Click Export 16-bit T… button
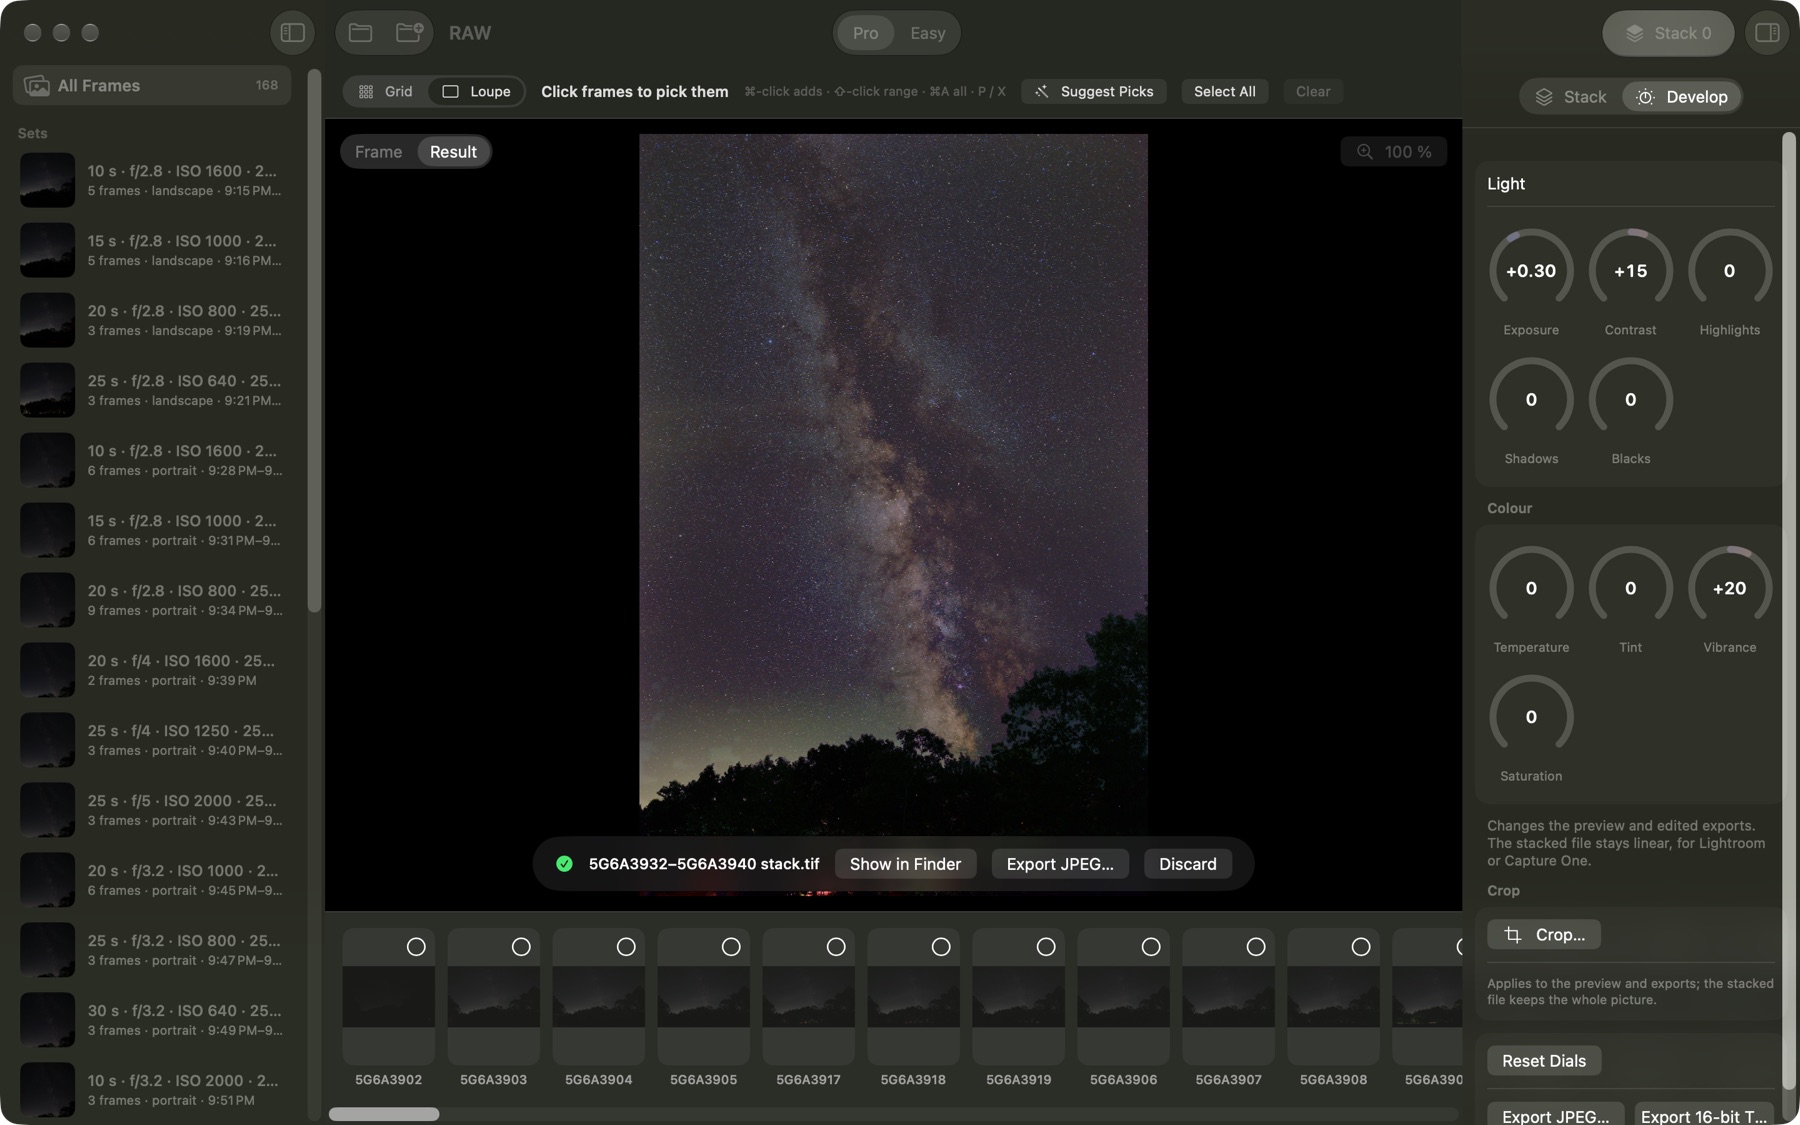Image resolution: width=1800 pixels, height=1125 pixels. (x=1704, y=1116)
